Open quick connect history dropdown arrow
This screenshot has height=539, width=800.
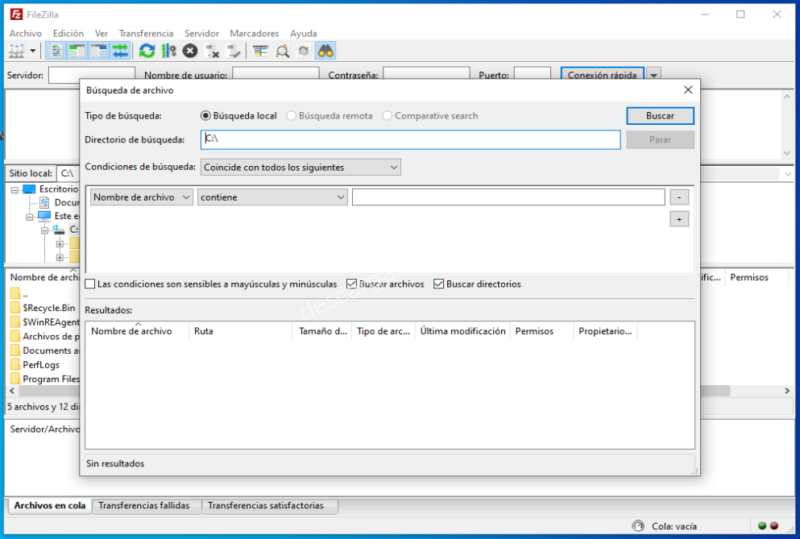[654, 75]
